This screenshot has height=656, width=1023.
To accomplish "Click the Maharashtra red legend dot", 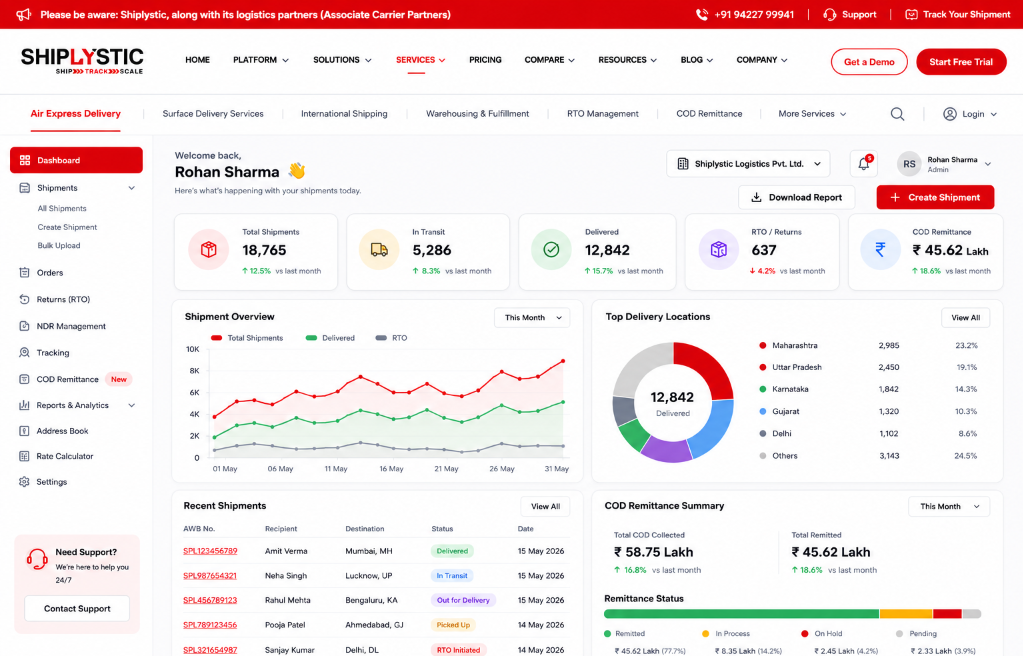I will [x=763, y=345].
